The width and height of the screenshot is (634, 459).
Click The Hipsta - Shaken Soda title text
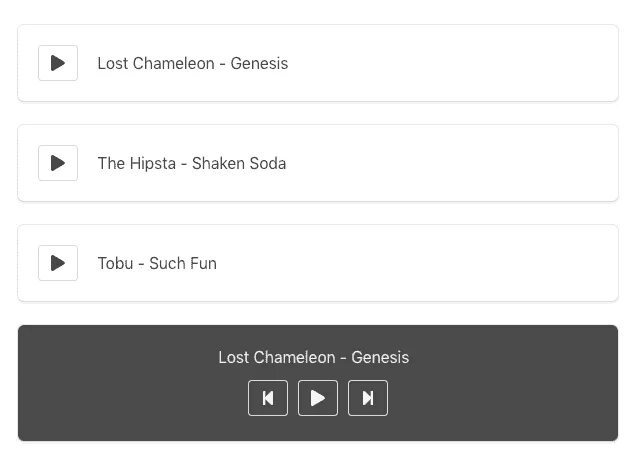(191, 164)
